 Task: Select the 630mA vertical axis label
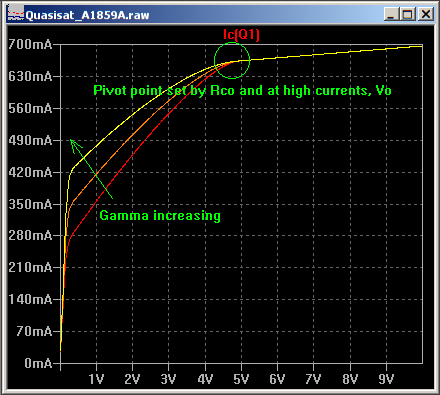(30, 76)
